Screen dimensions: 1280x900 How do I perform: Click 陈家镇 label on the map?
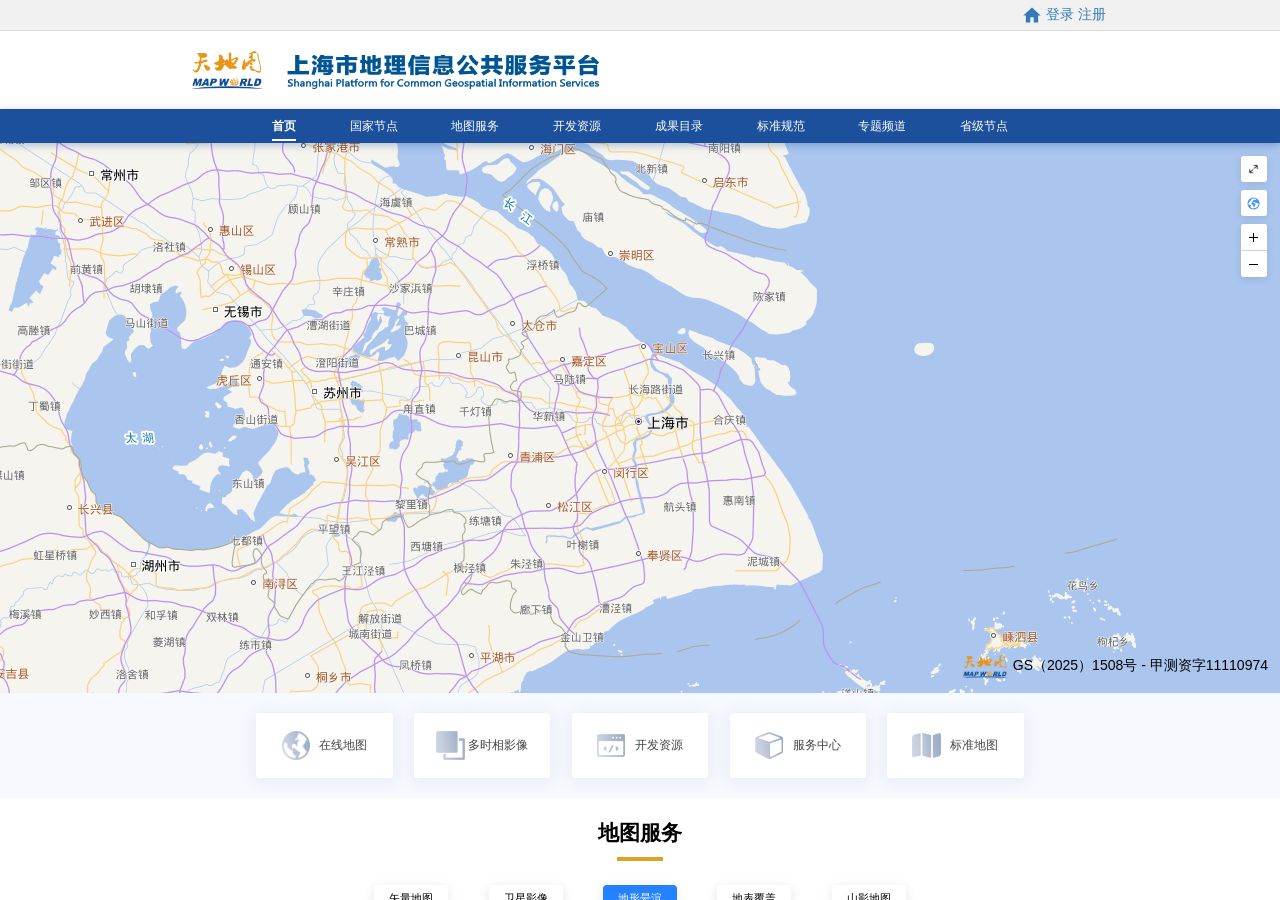(769, 297)
